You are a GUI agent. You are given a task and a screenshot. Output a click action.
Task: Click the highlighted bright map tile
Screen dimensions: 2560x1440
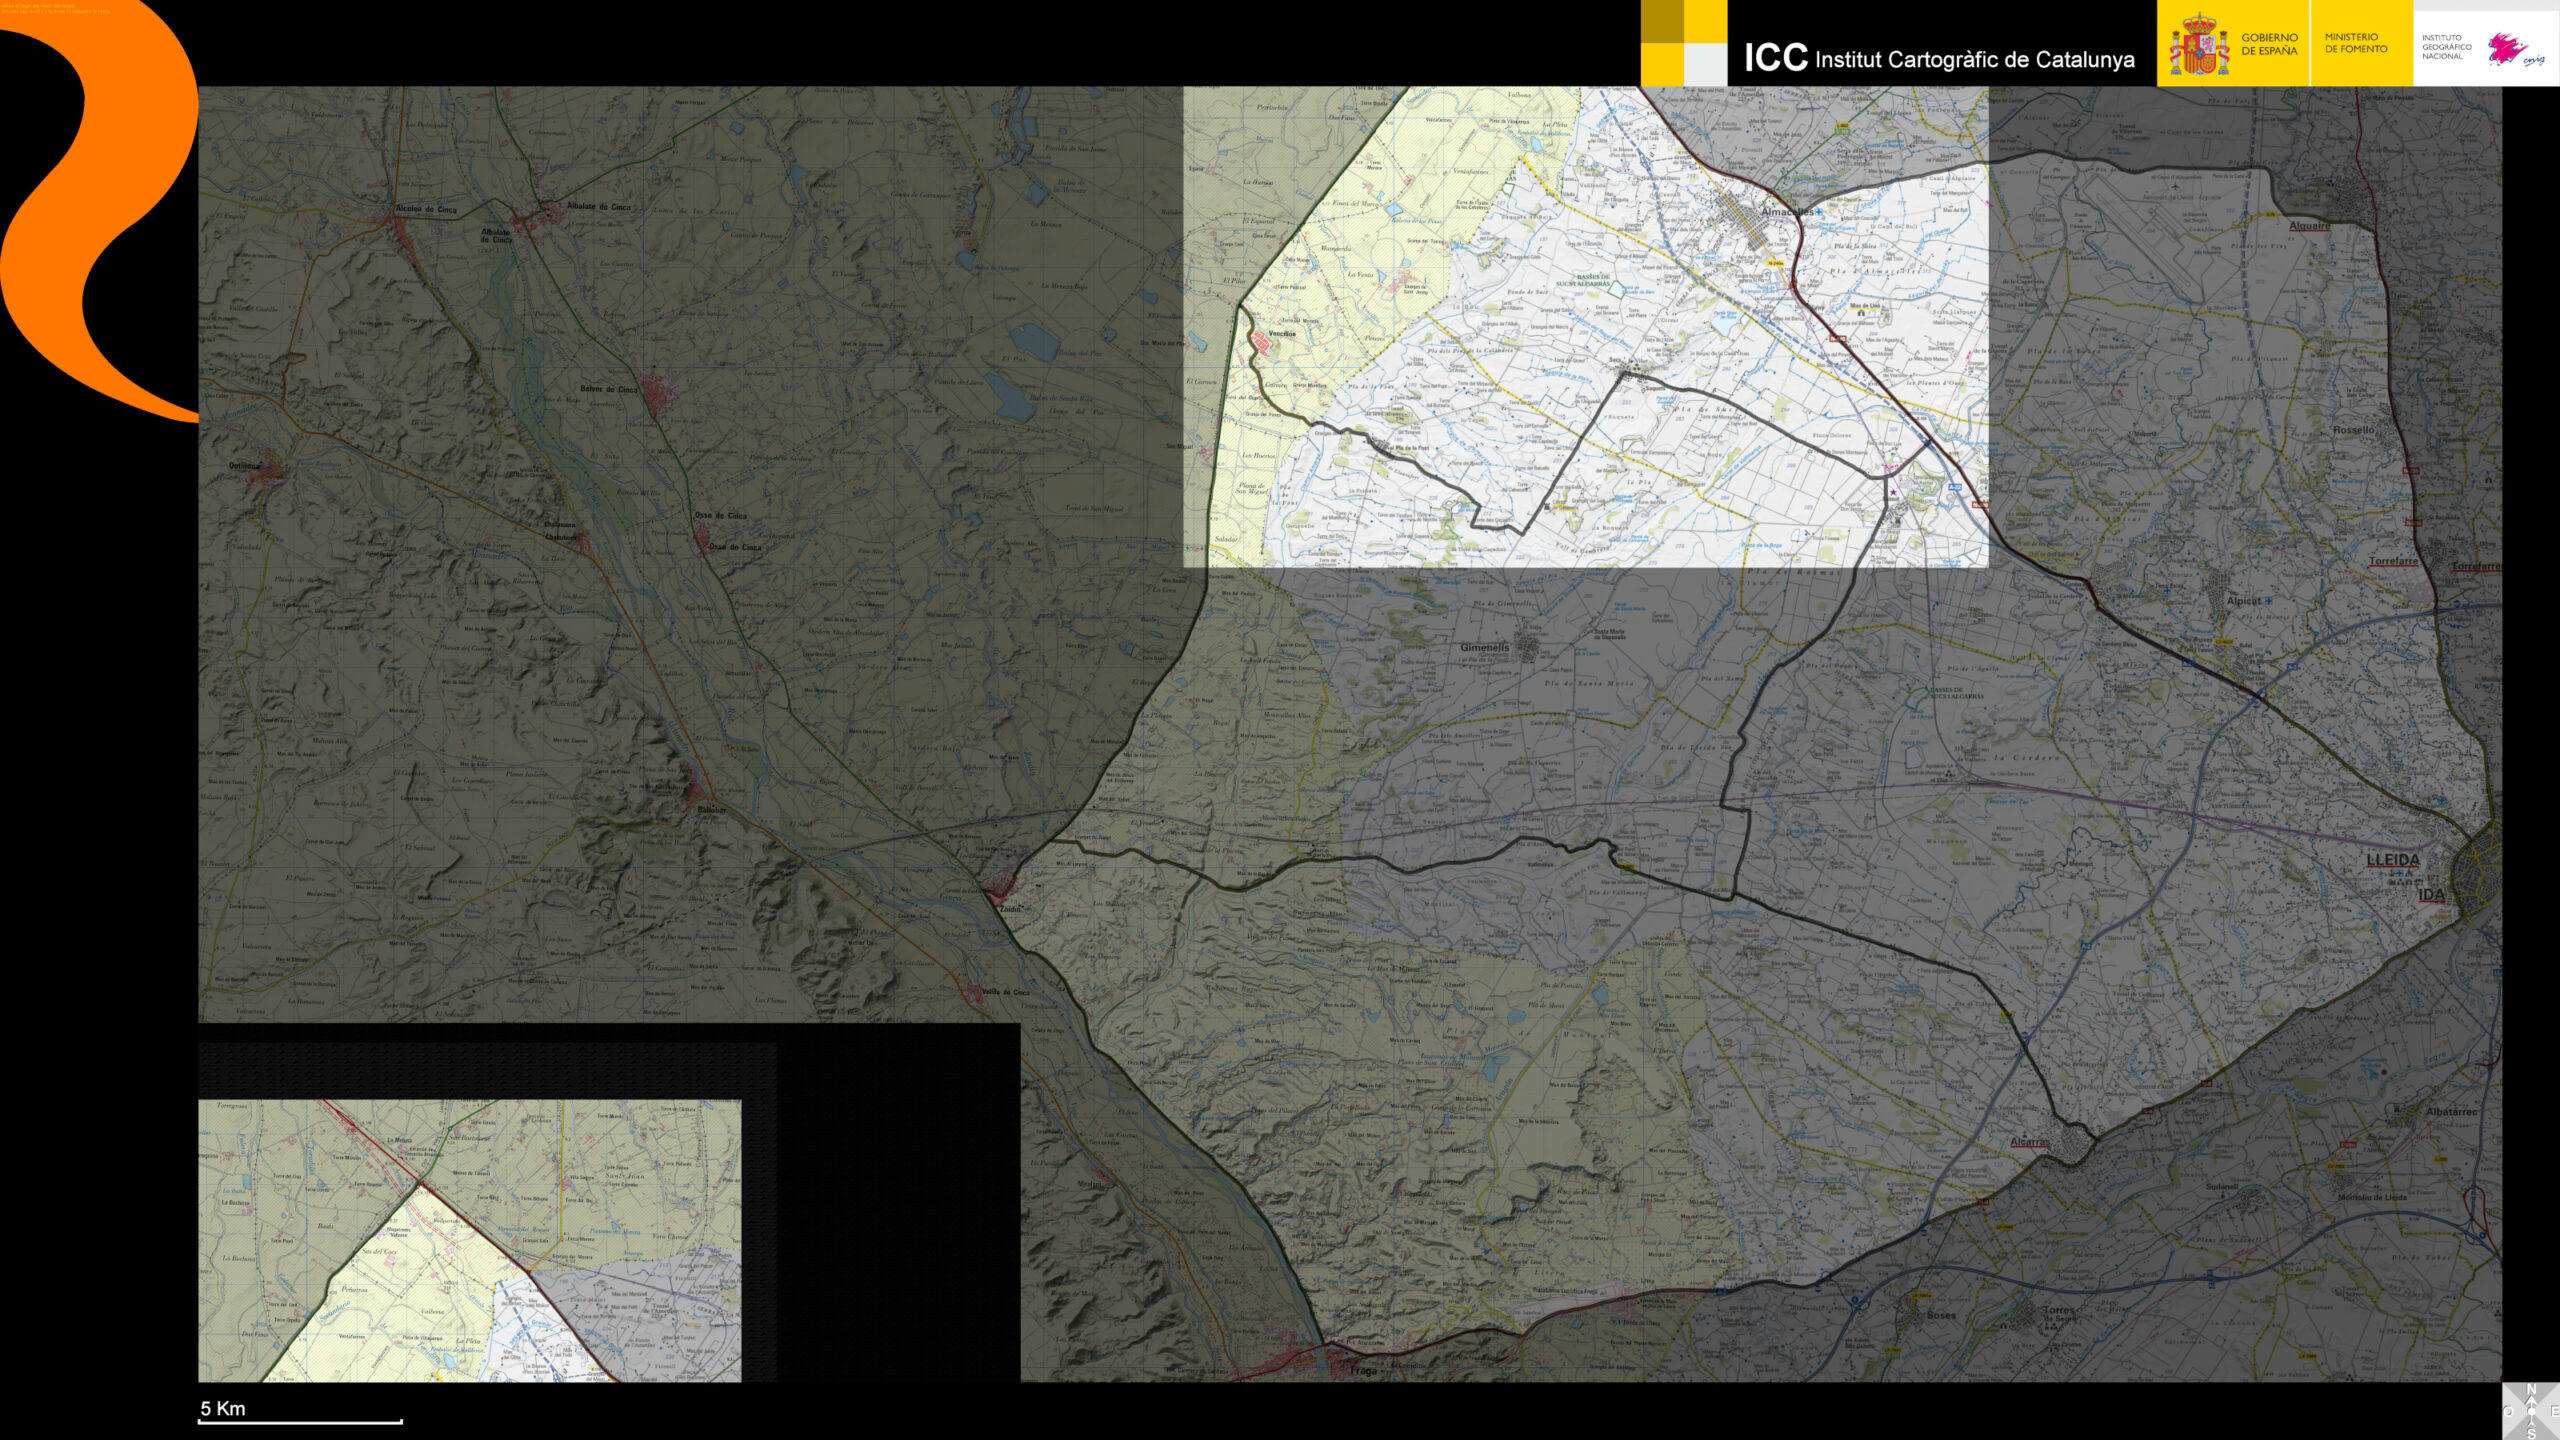[1585, 326]
